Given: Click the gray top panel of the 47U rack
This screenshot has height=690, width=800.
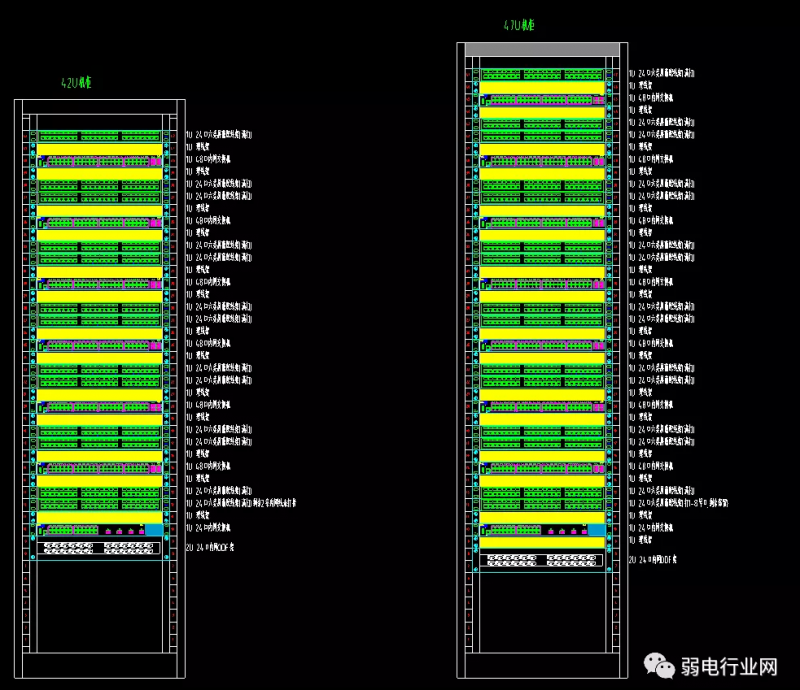Looking at the screenshot, I should tap(542, 49).
